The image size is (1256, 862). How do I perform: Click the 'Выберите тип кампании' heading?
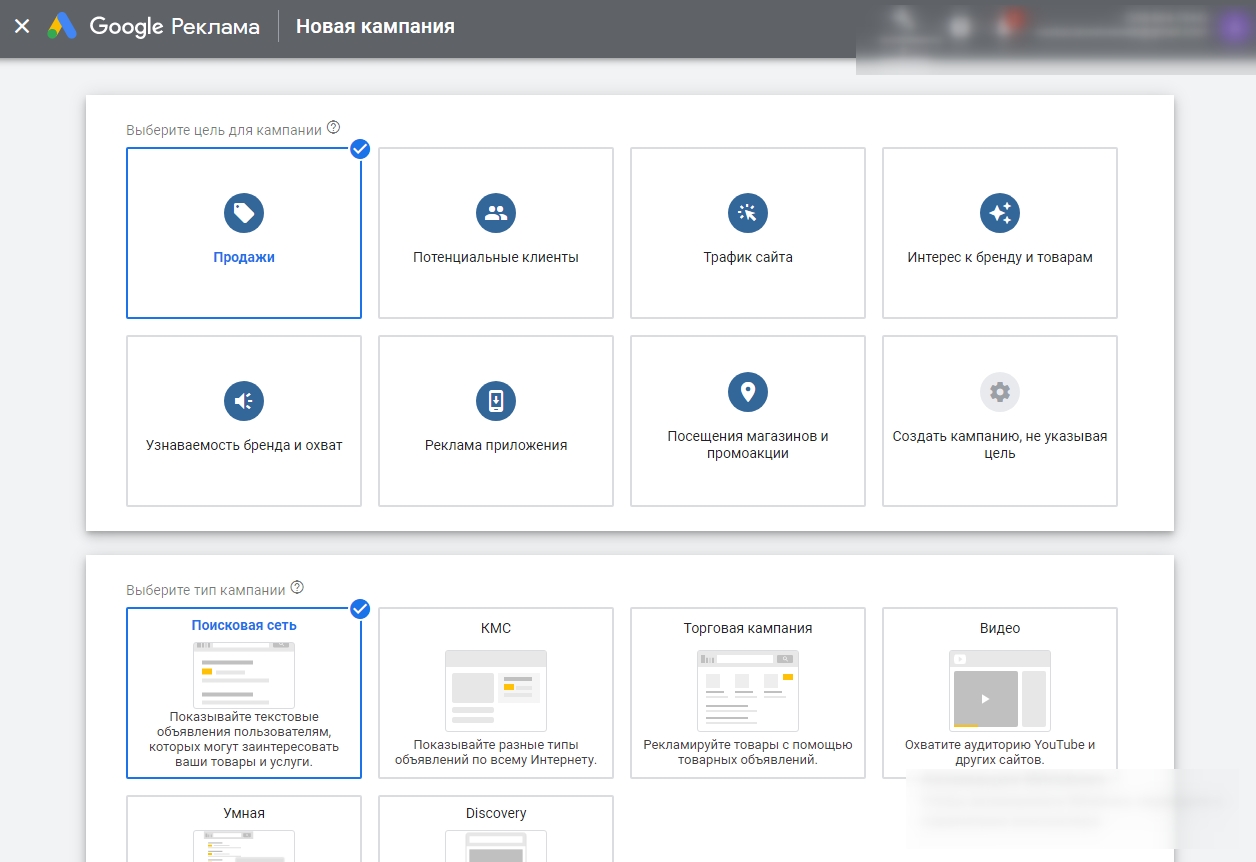coord(206,590)
